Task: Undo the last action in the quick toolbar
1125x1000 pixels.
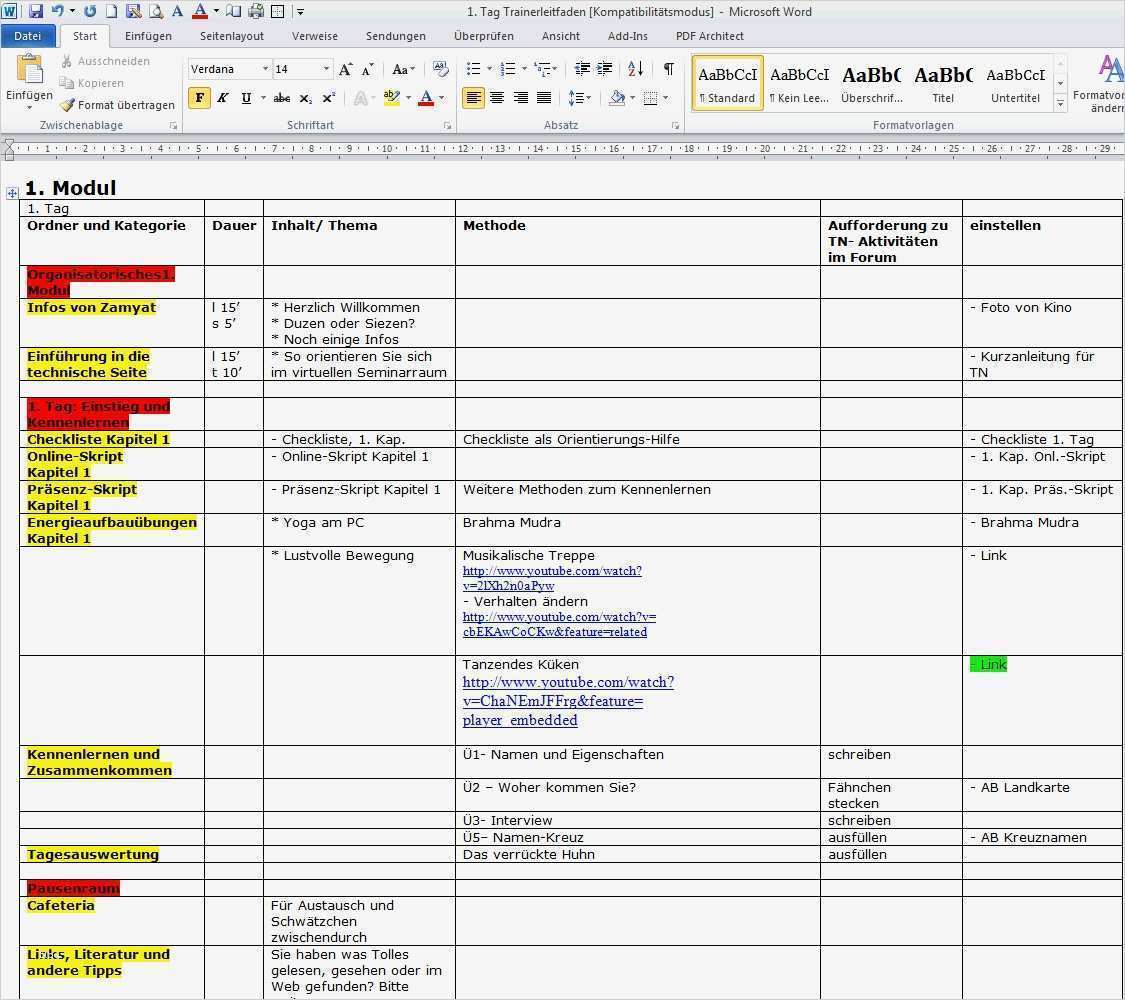Action: pos(58,11)
